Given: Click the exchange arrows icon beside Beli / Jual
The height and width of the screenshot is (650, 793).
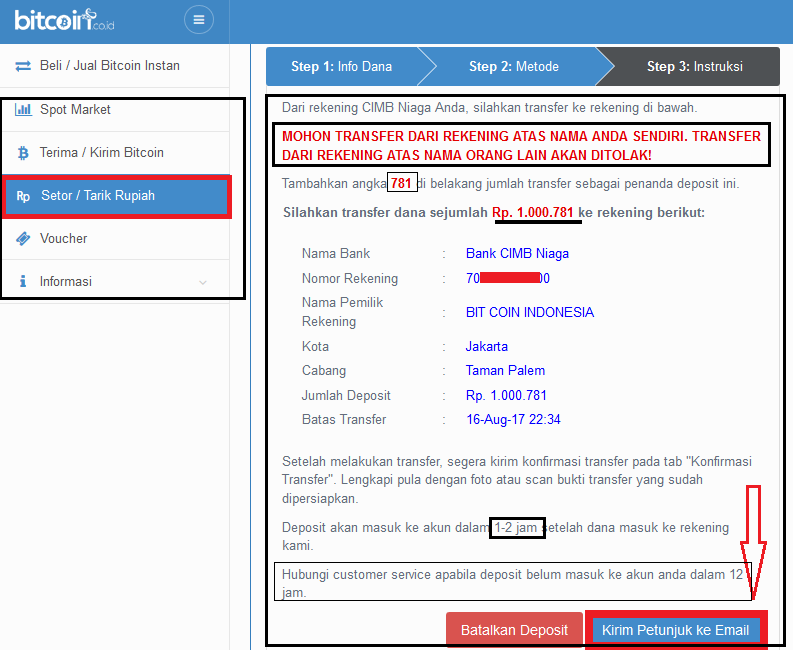Looking at the screenshot, I should click(23, 66).
